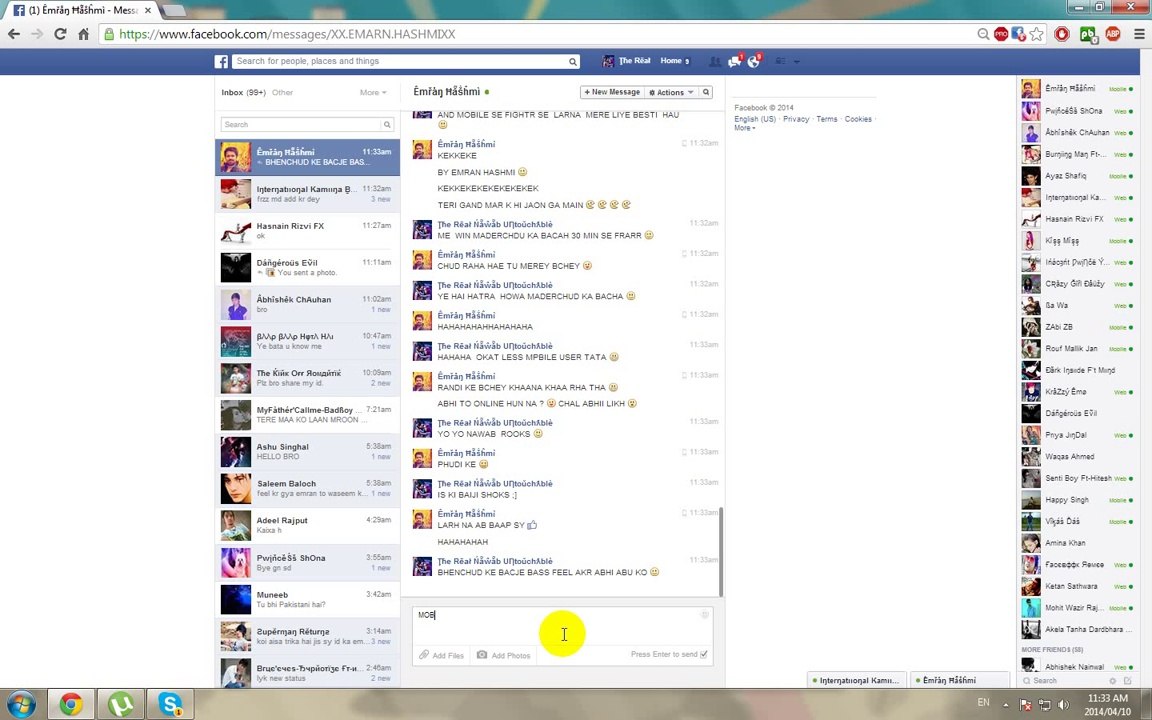This screenshot has height=720, width=1152.
Task: Focus the Facebook top search field
Action: click(x=400, y=62)
